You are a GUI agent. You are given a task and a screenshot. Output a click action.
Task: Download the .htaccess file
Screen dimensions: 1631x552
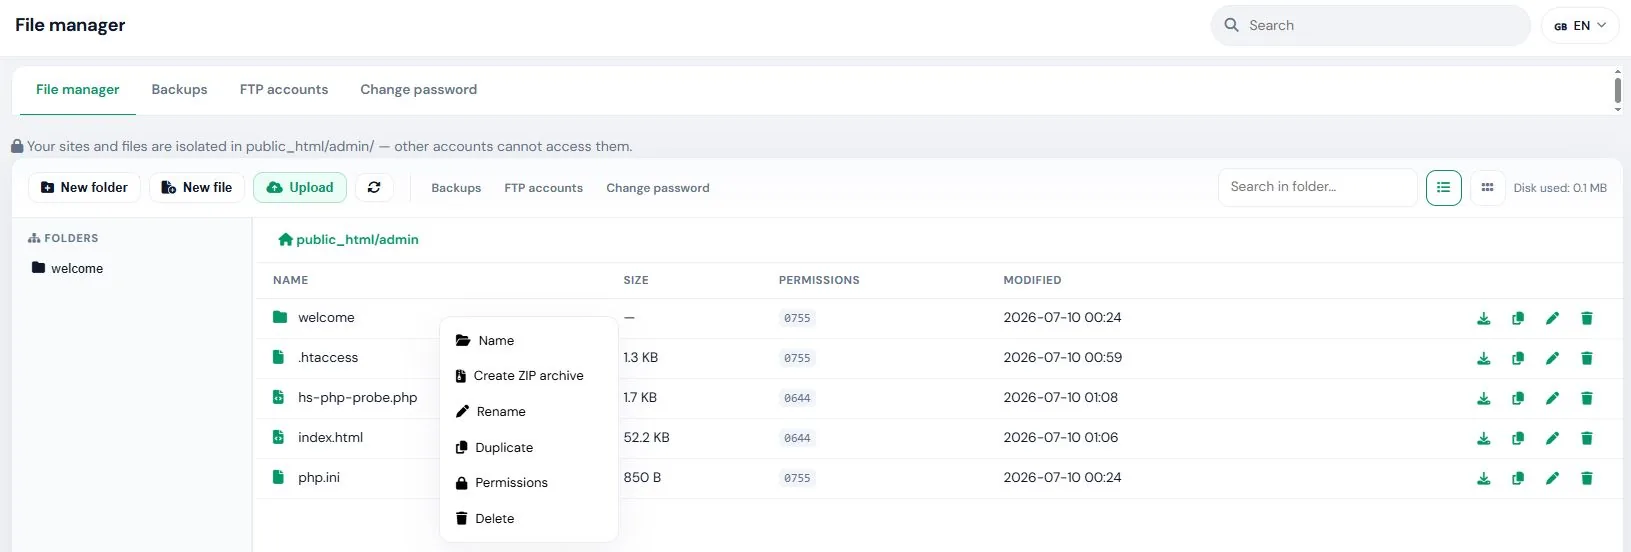pos(1484,358)
